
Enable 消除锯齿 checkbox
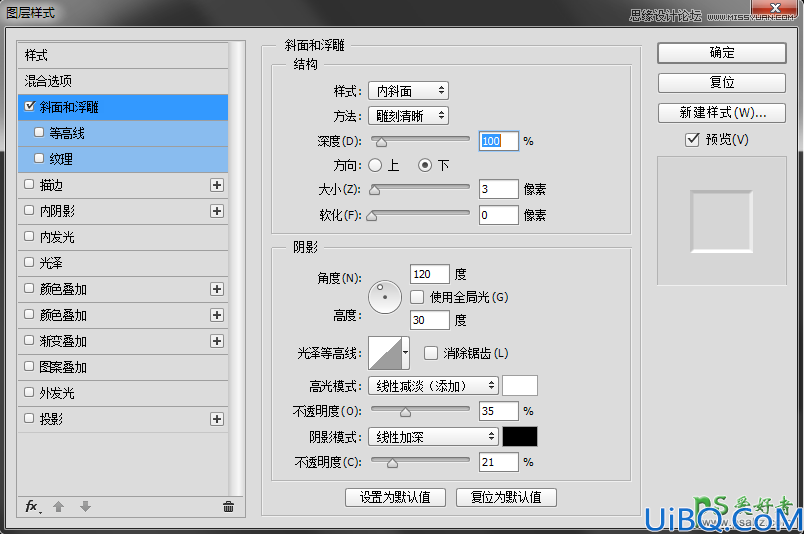click(x=431, y=353)
